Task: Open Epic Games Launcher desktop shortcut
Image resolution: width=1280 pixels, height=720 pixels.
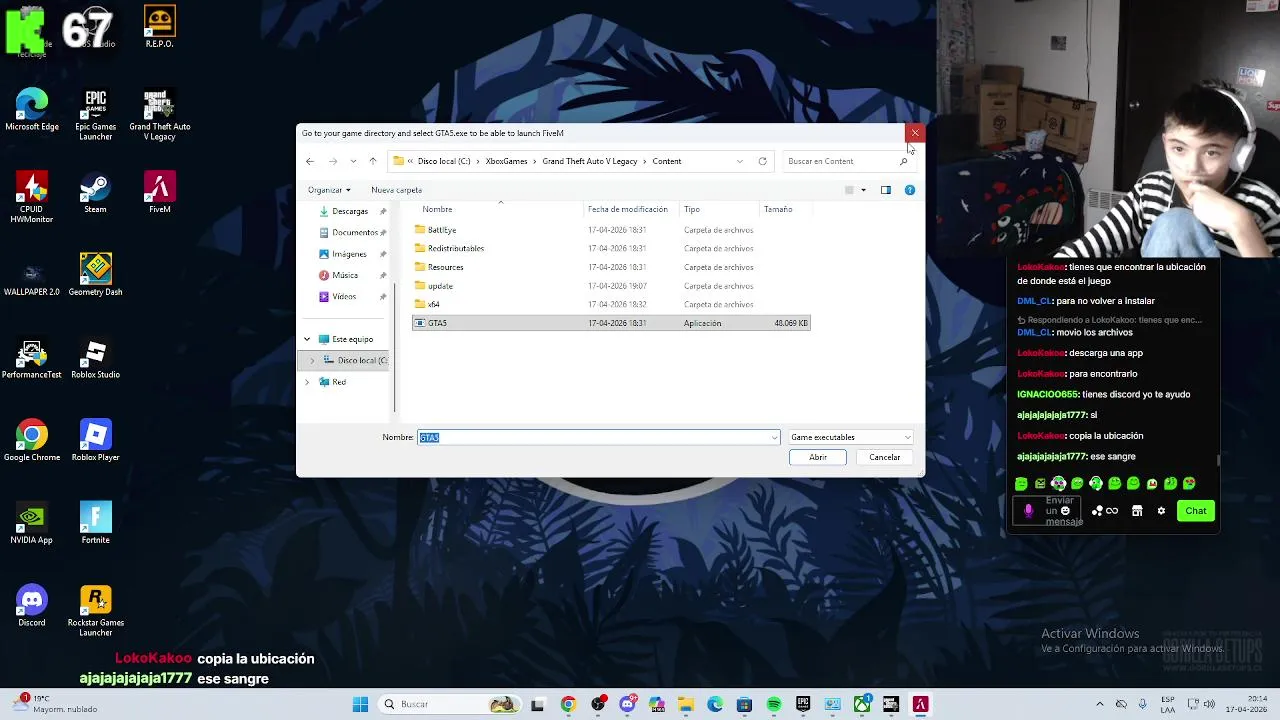Action: click(x=96, y=115)
